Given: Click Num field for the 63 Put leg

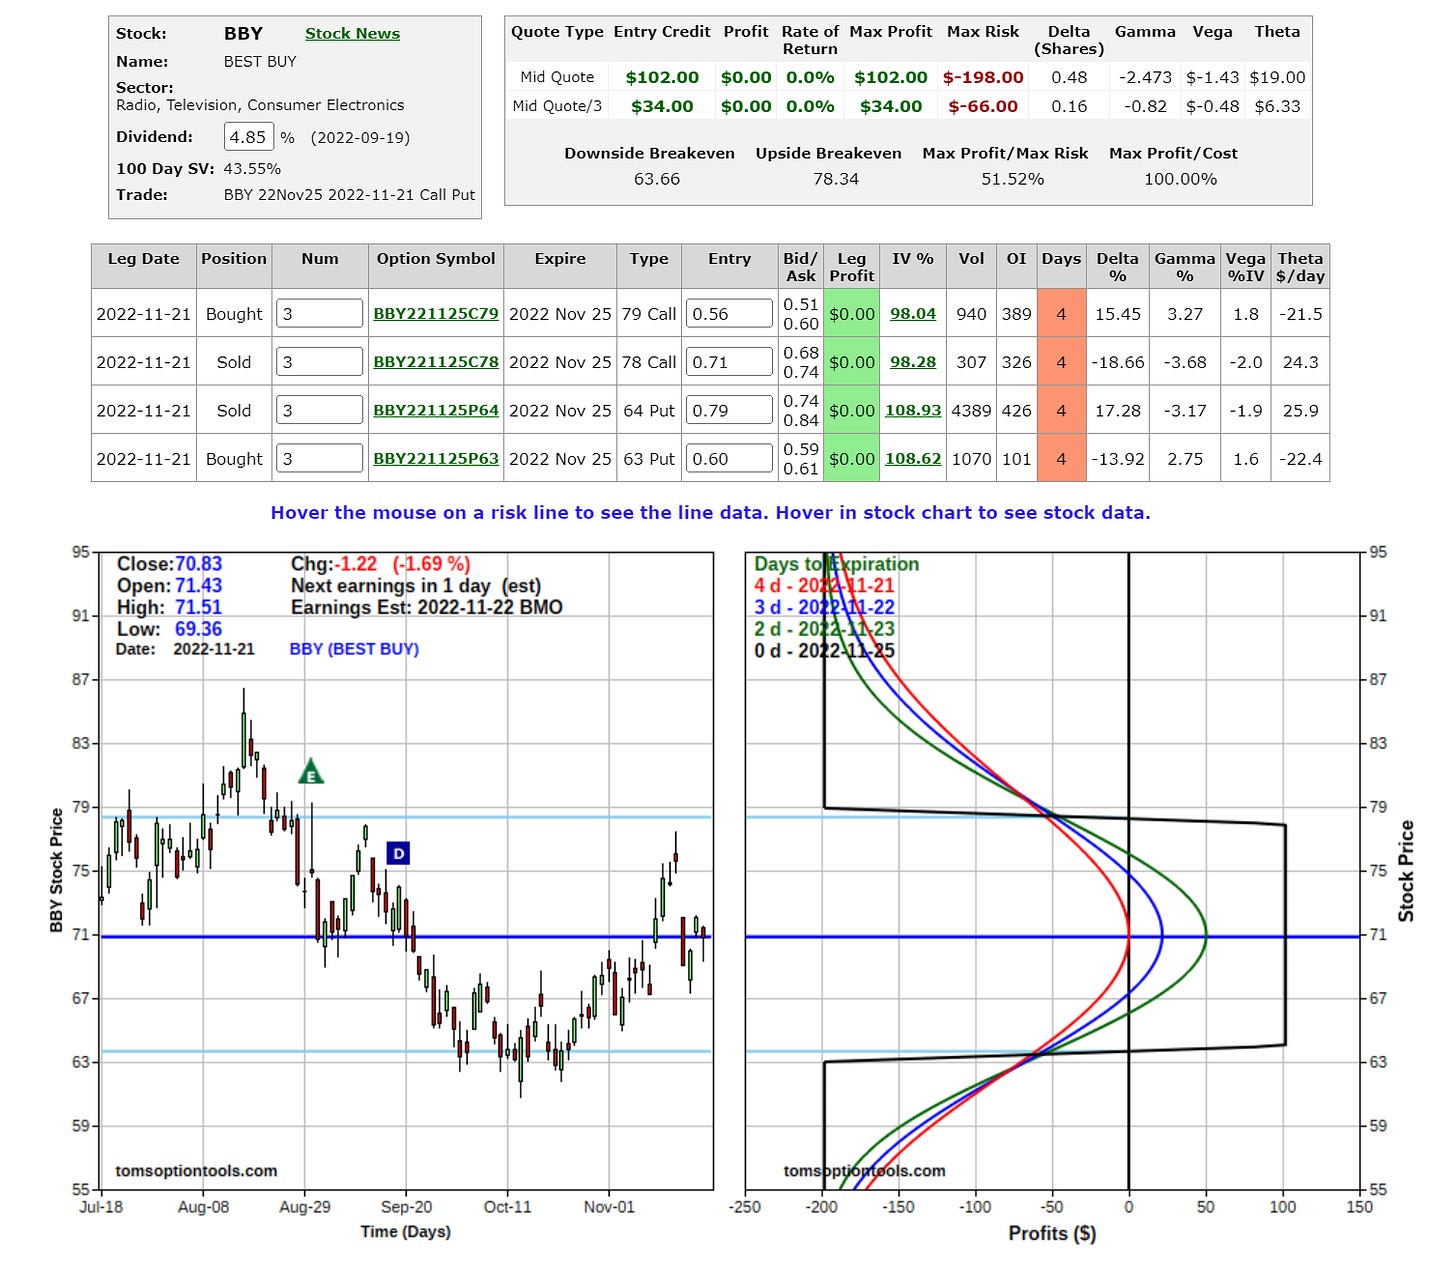Looking at the screenshot, I should (320, 458).
